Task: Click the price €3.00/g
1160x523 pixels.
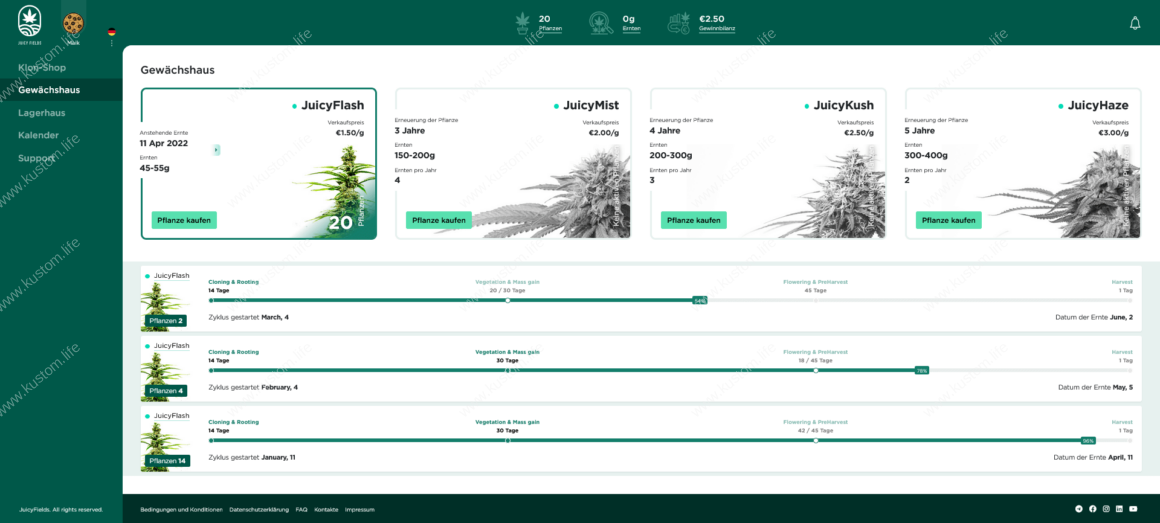Action: pyautogui.click(x=1113, y=133)
